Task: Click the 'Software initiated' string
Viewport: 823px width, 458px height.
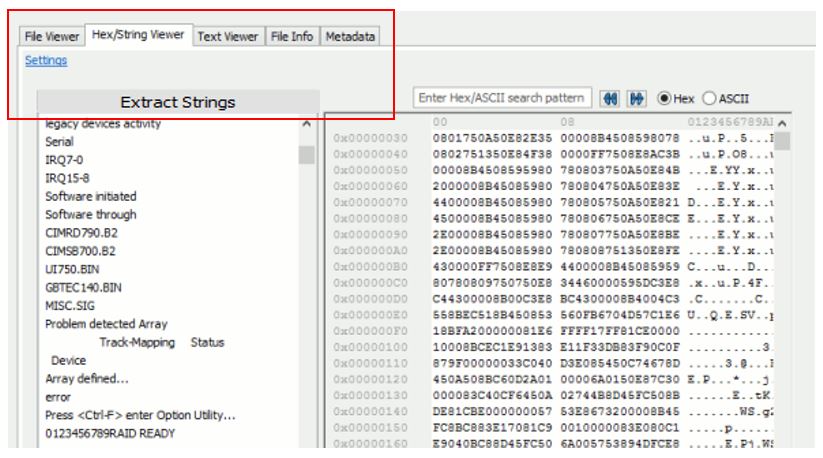Action: point(91,196)
